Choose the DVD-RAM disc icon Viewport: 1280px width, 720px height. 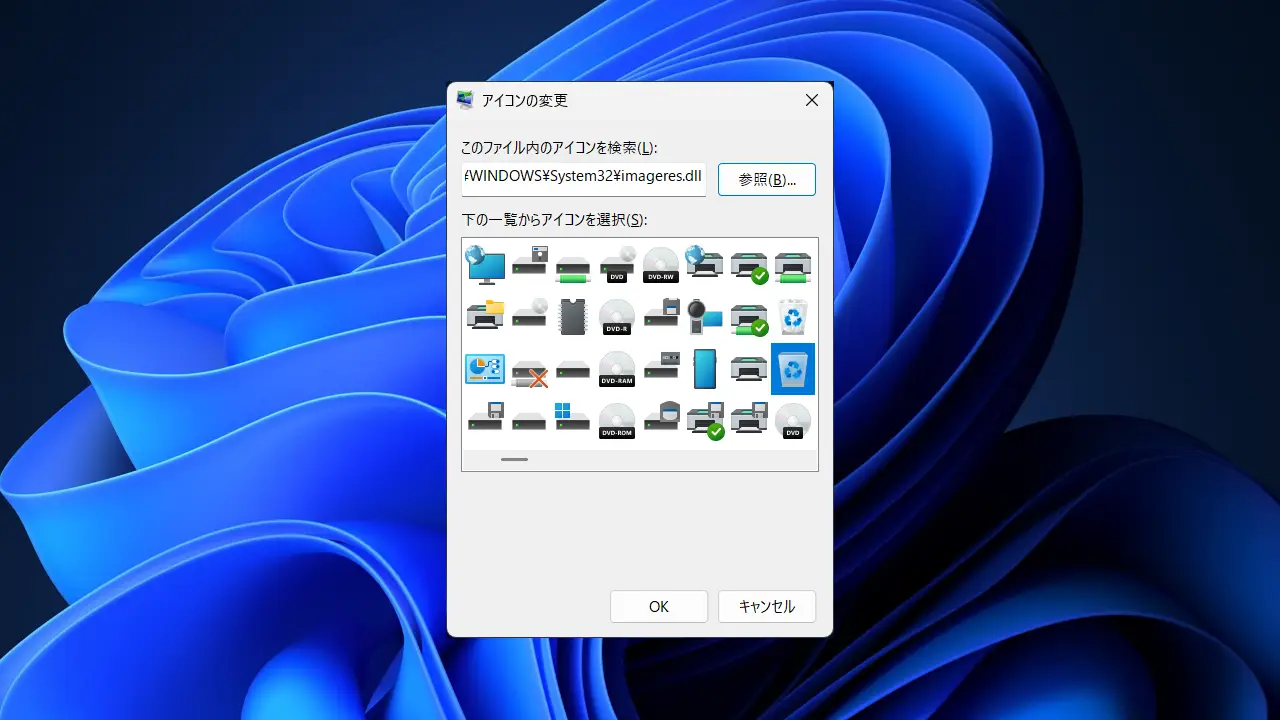coord(617,369)
